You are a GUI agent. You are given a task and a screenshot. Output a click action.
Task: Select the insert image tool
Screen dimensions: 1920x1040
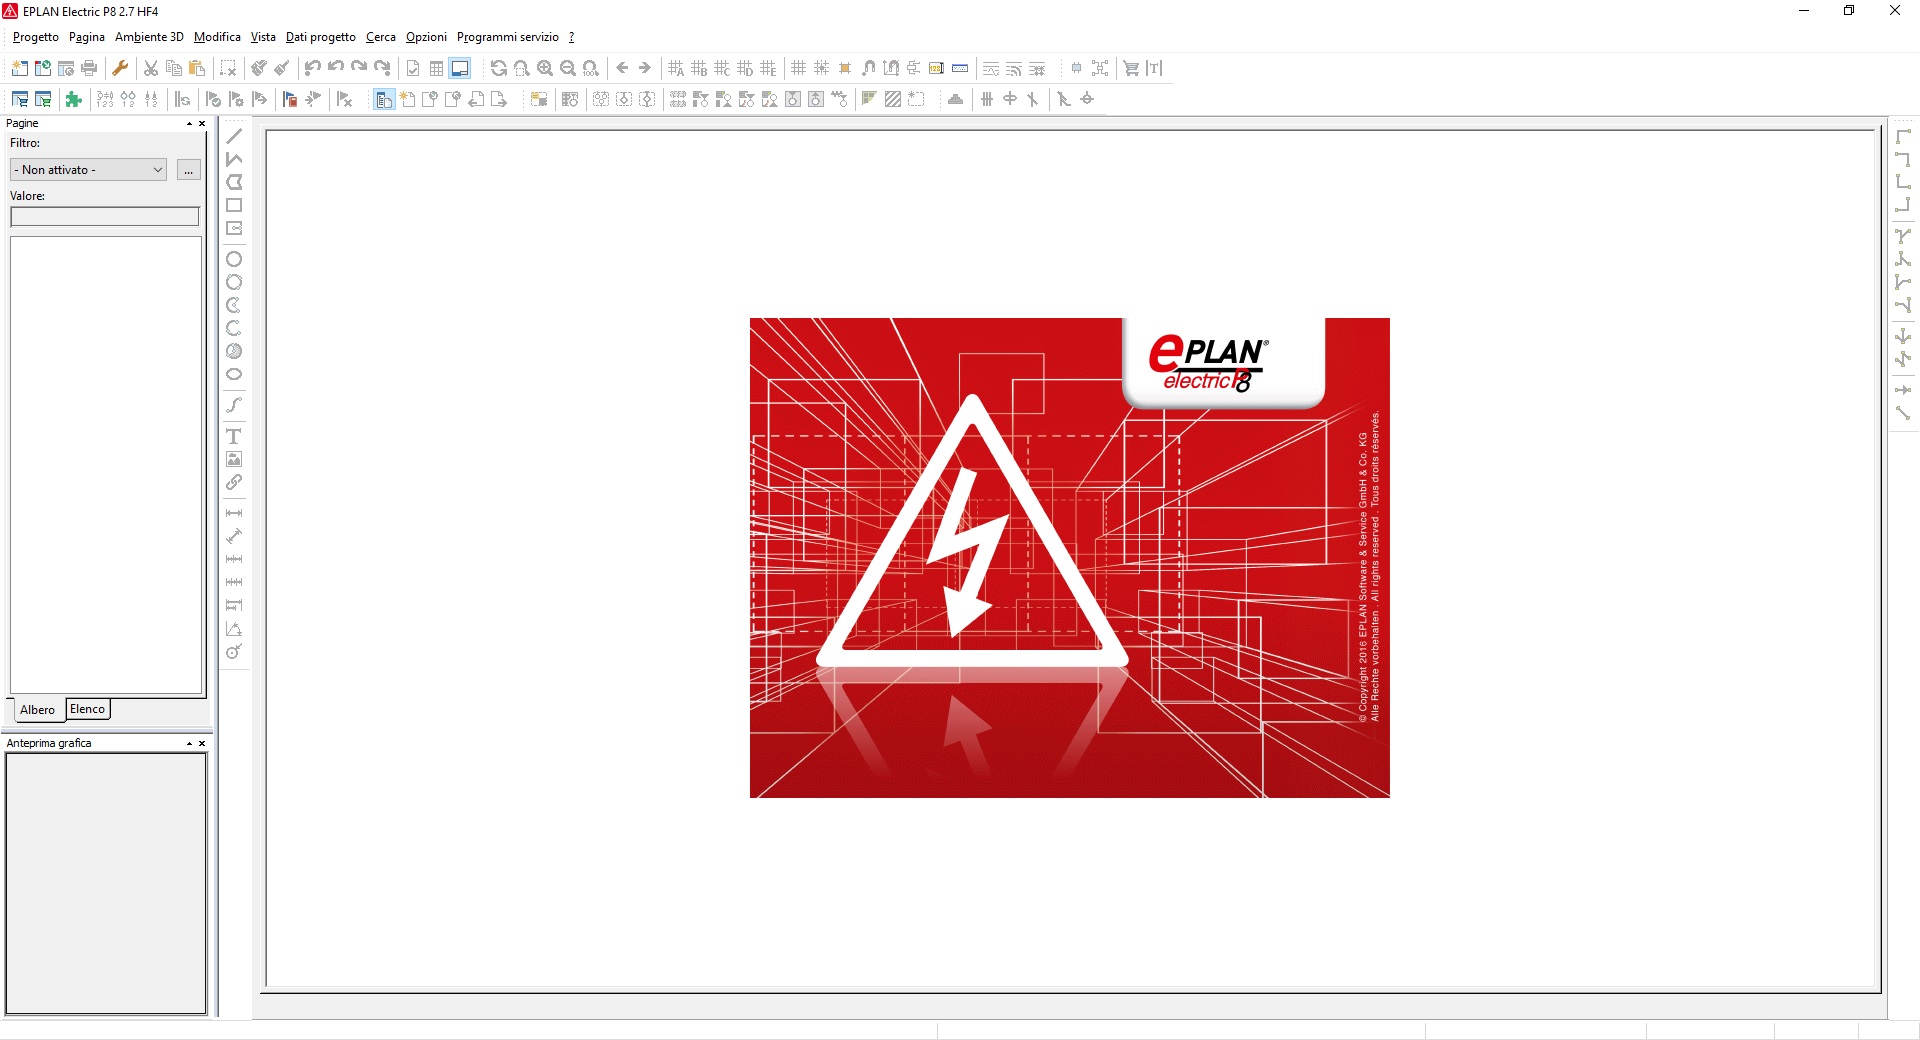(x=234, y=459)
